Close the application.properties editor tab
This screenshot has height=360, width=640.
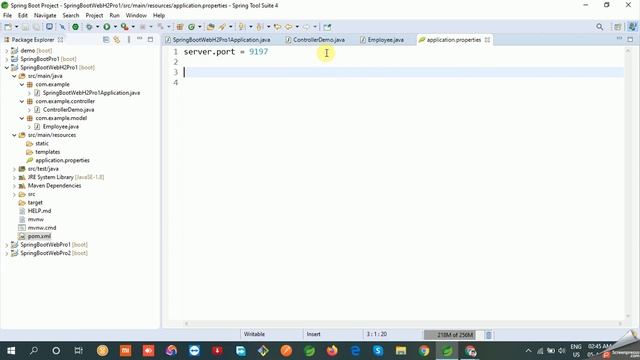[x=487, y=40]
